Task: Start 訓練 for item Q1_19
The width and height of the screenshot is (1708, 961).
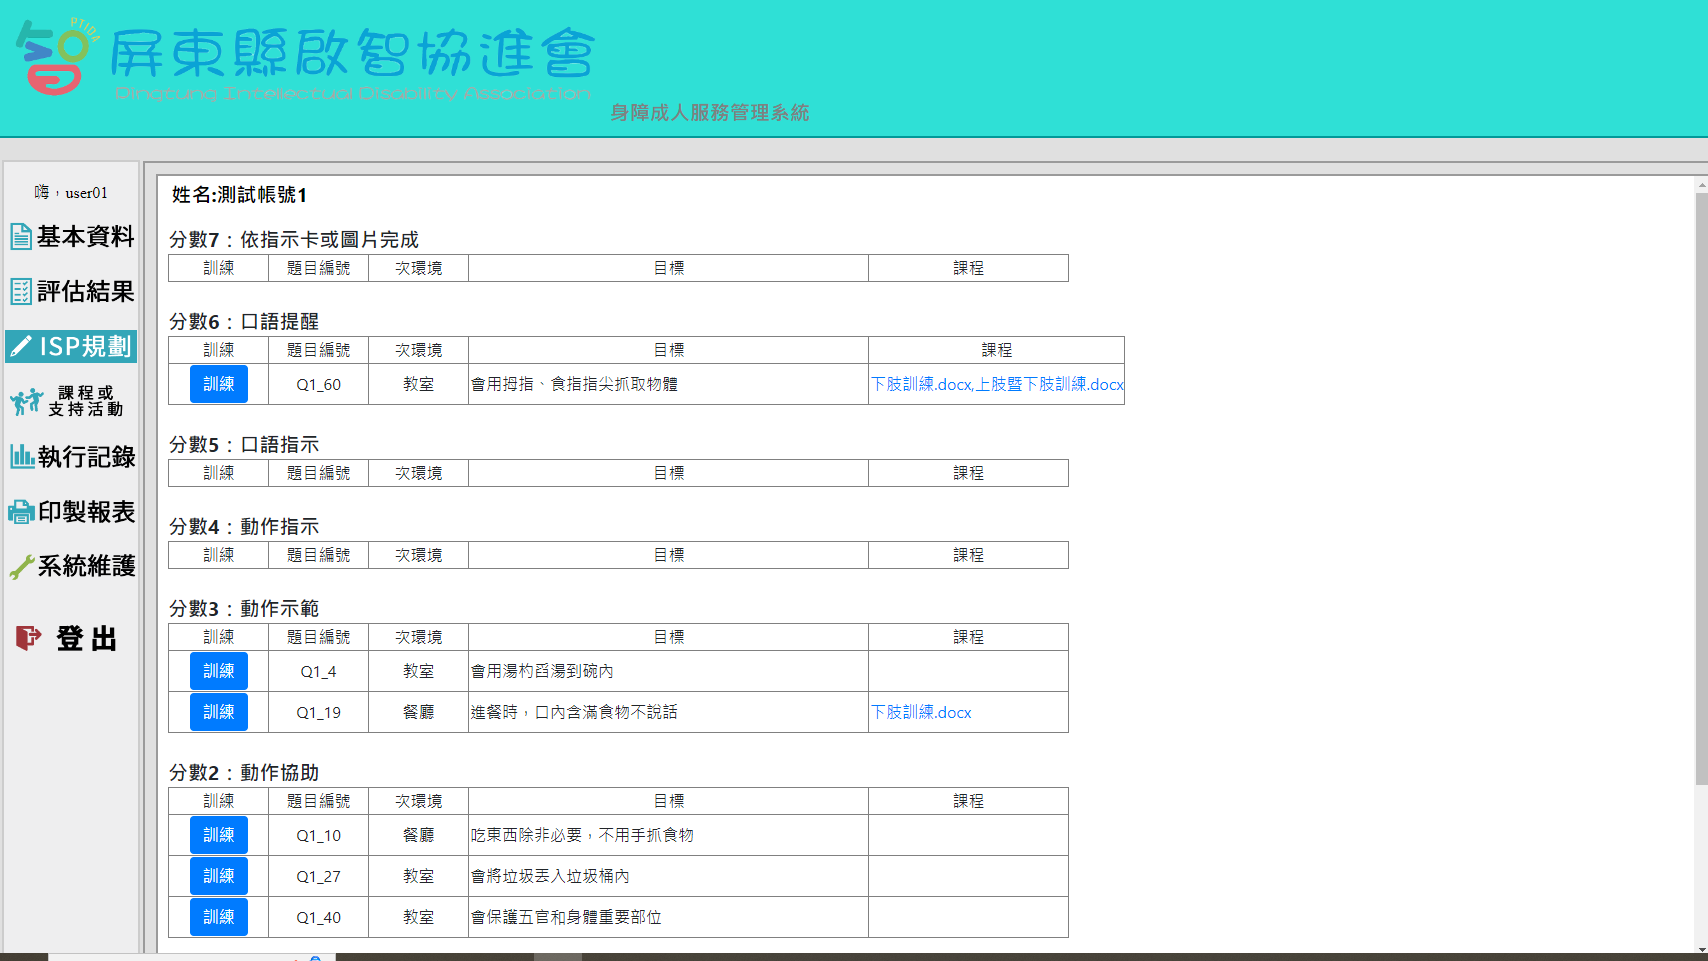Action: (x=219, y=712)
